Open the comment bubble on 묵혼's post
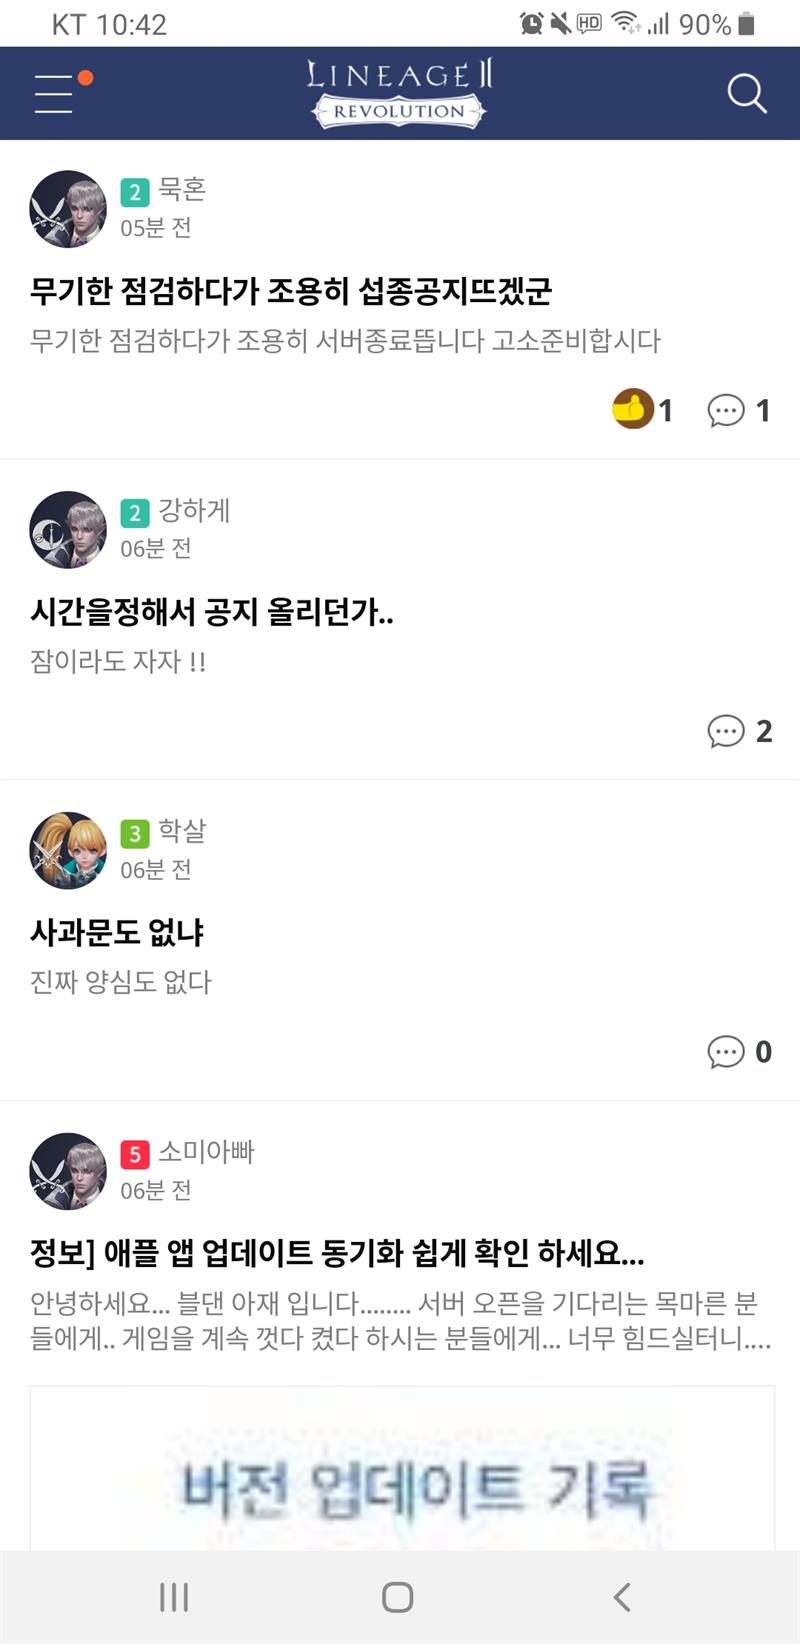This screenshot has height=1644, width=800. (726, 410)
